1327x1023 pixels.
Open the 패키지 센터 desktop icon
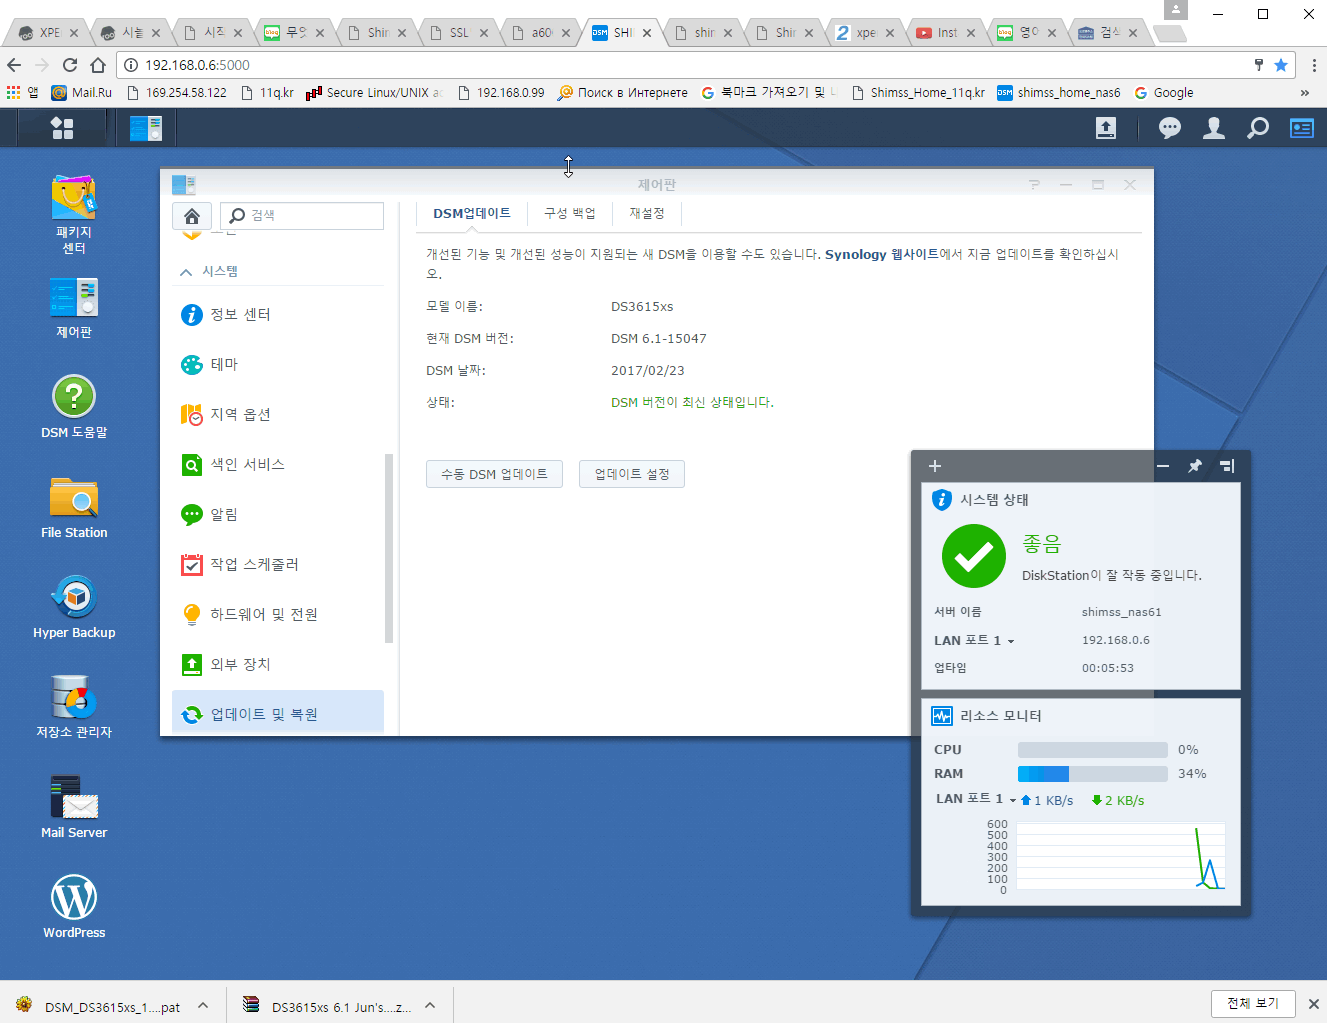[x=74, y=215]
